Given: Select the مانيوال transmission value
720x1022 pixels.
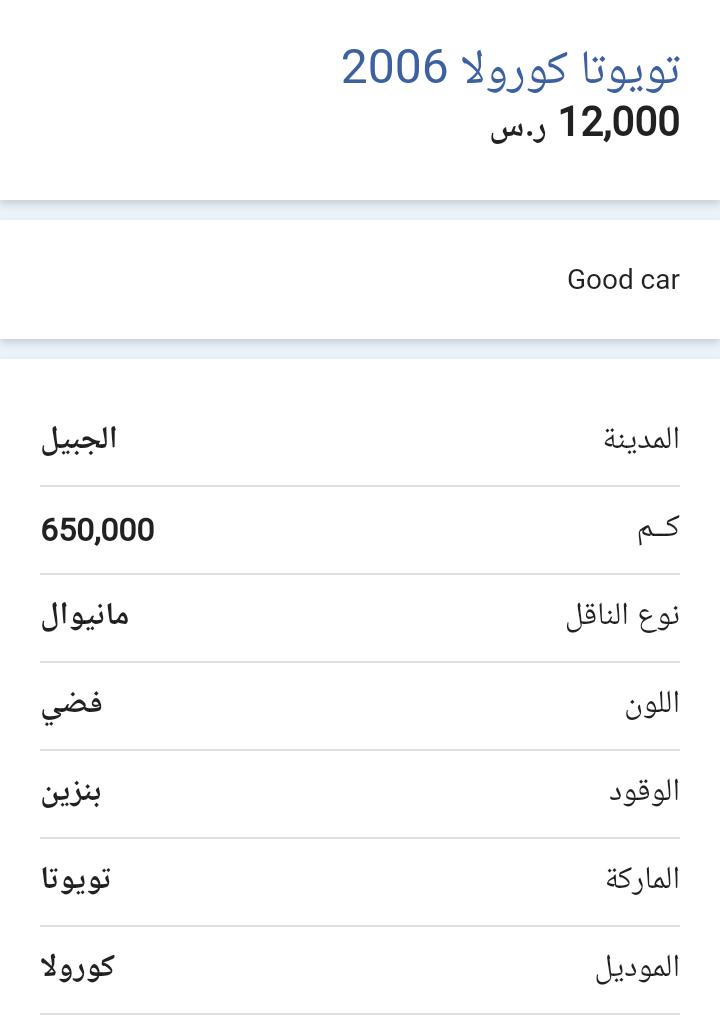Looking at the screenshot, I should (85, 616).
